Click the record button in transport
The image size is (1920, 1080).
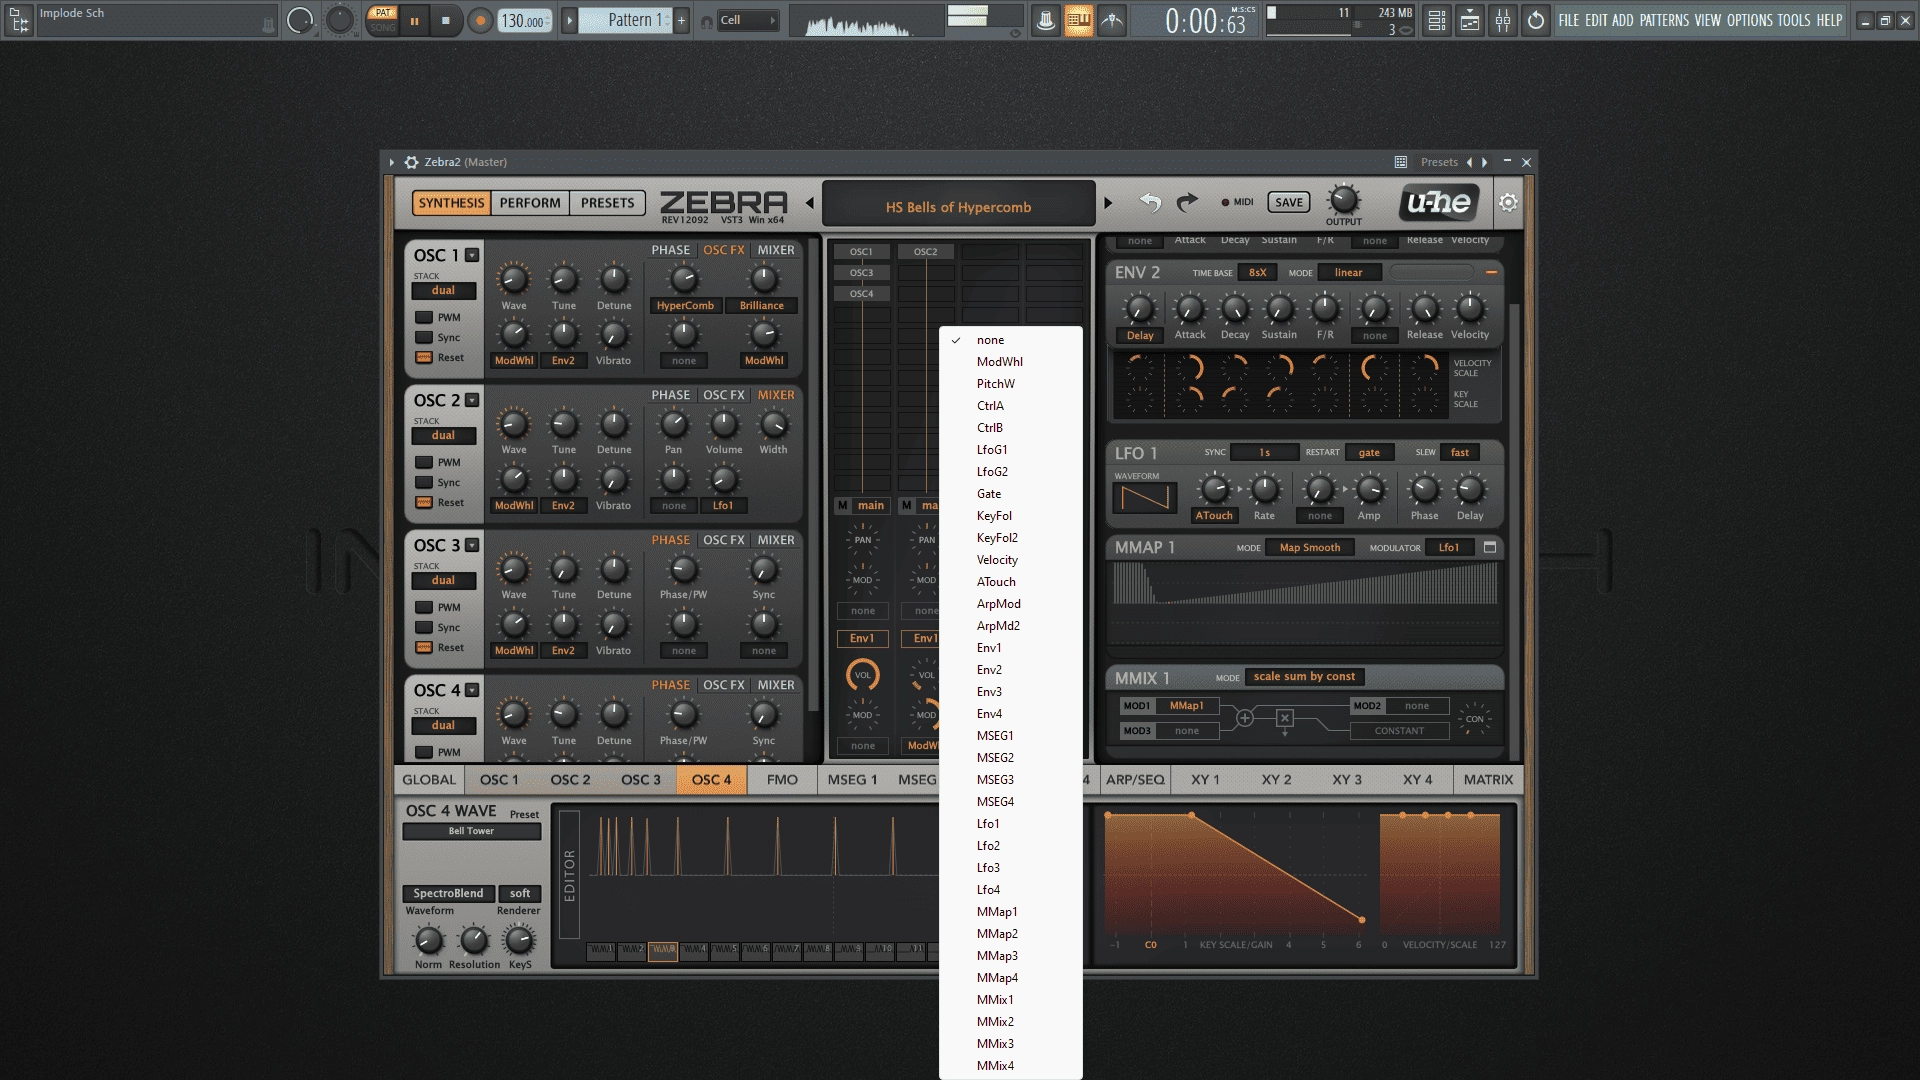480,20
